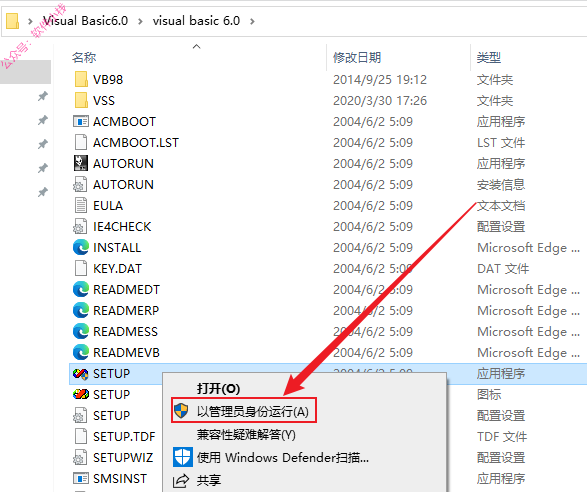587x492 pixels.
Task: Toggle the sort arrow above the name column
Action: pyautogui.click(x=196, y=46)
